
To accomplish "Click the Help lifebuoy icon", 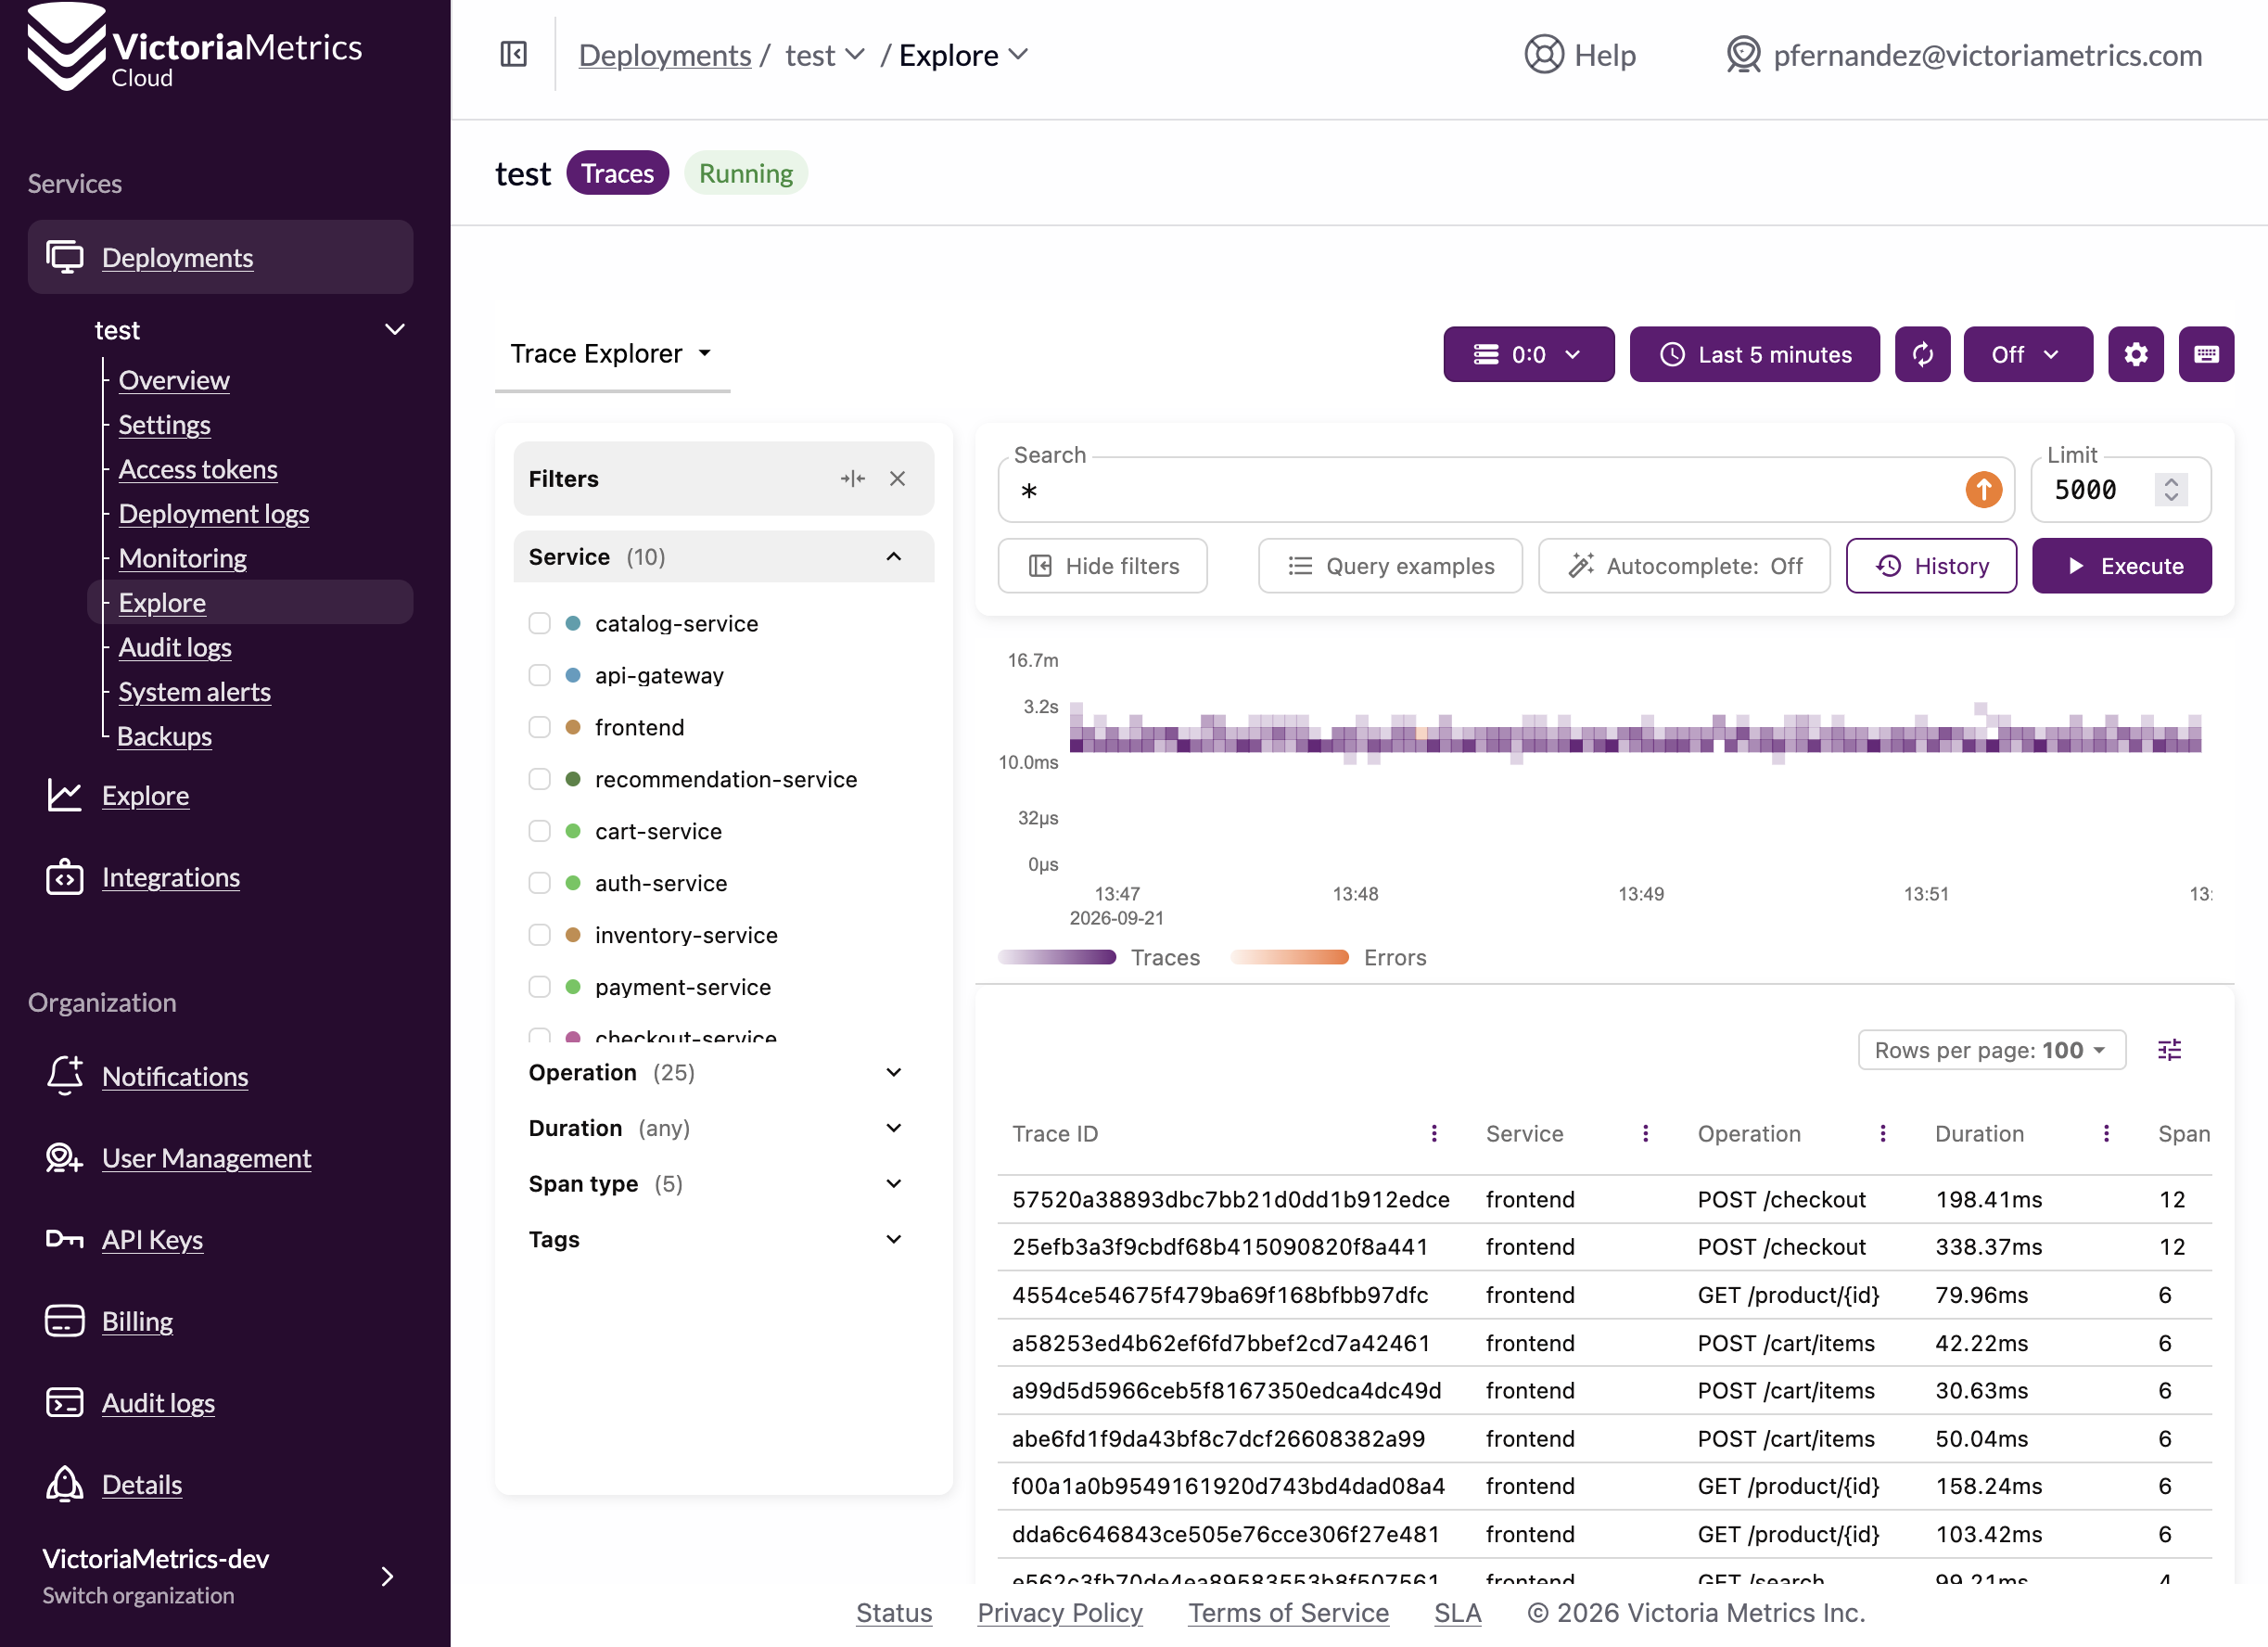I will pyautogui.click(x=1543, y=54).
